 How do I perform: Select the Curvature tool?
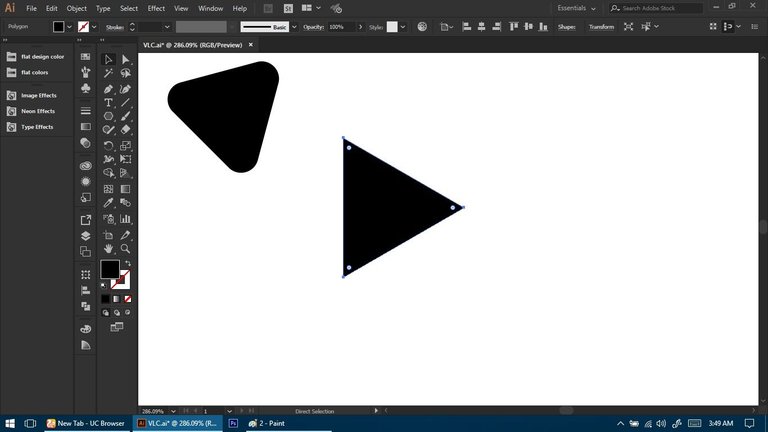pyautogui.click(x=125, y=89)
